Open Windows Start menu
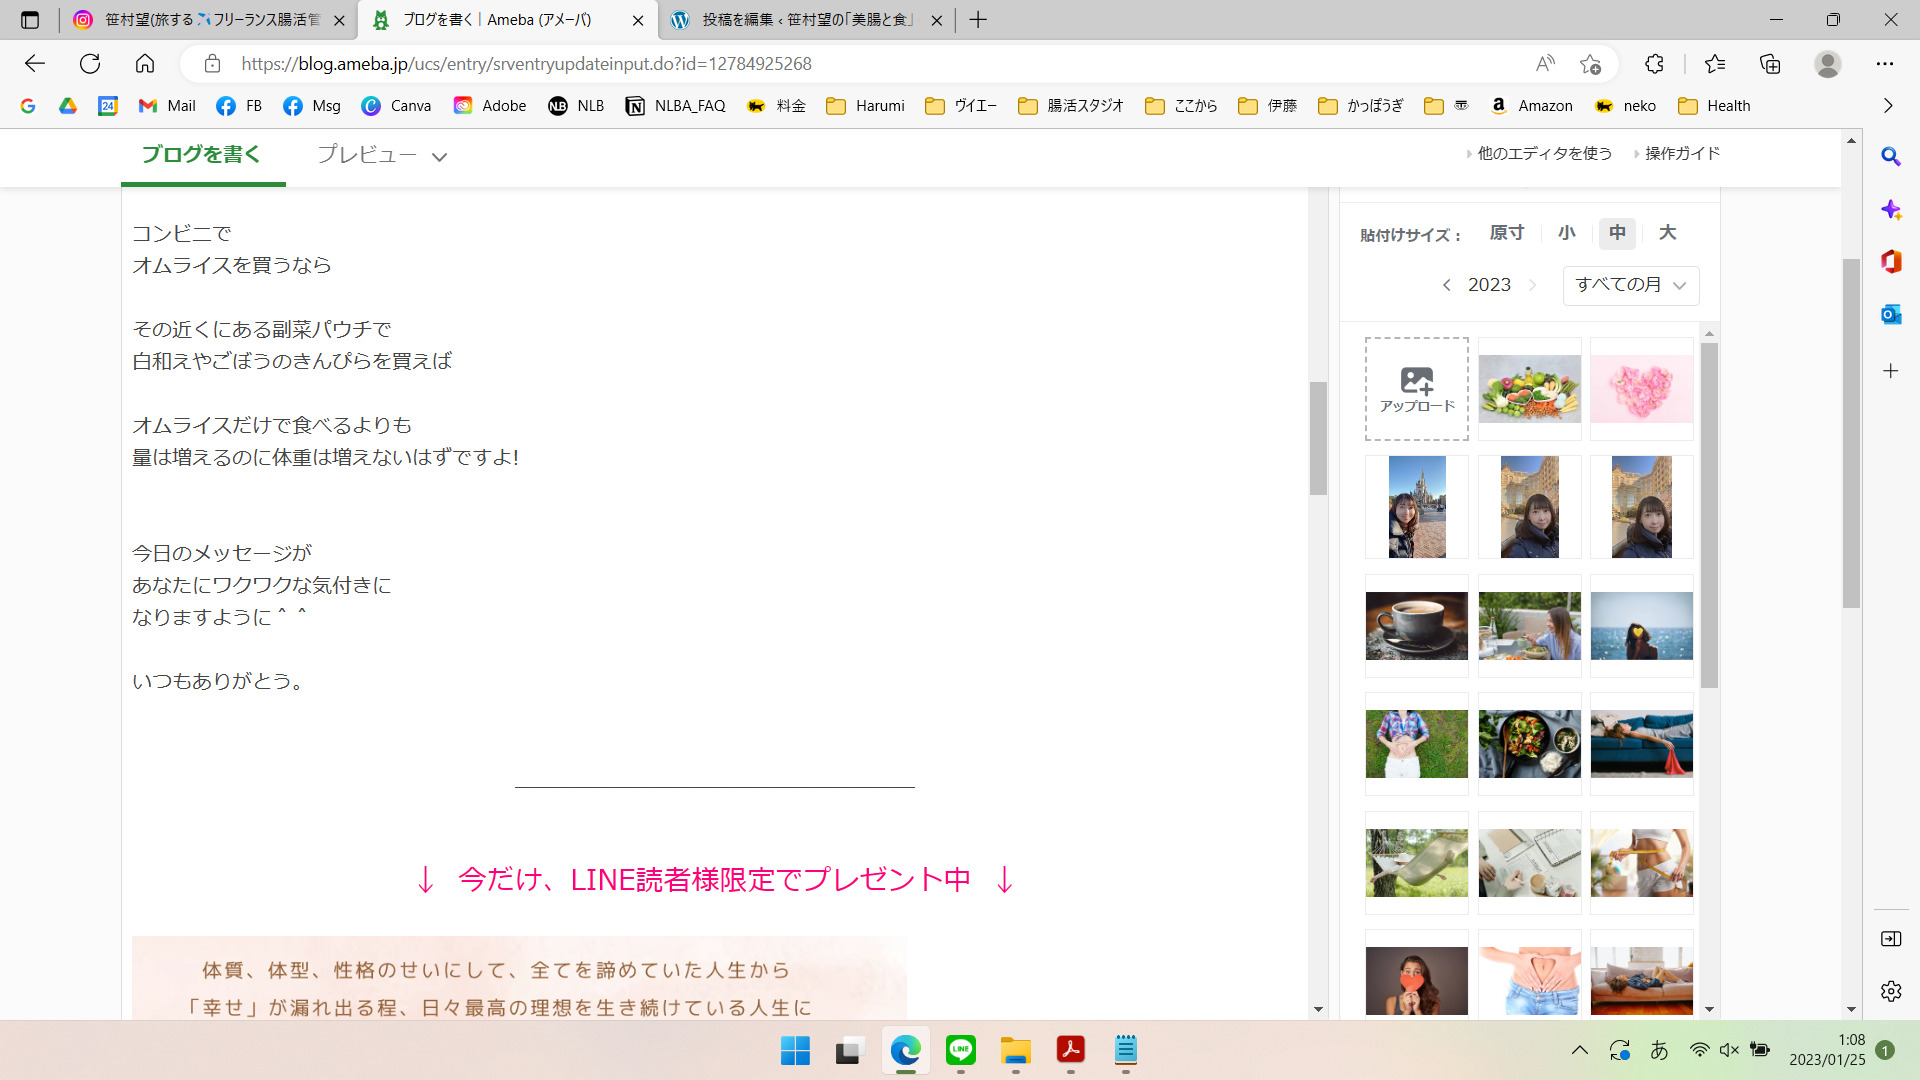 [x=795, y=1050]
